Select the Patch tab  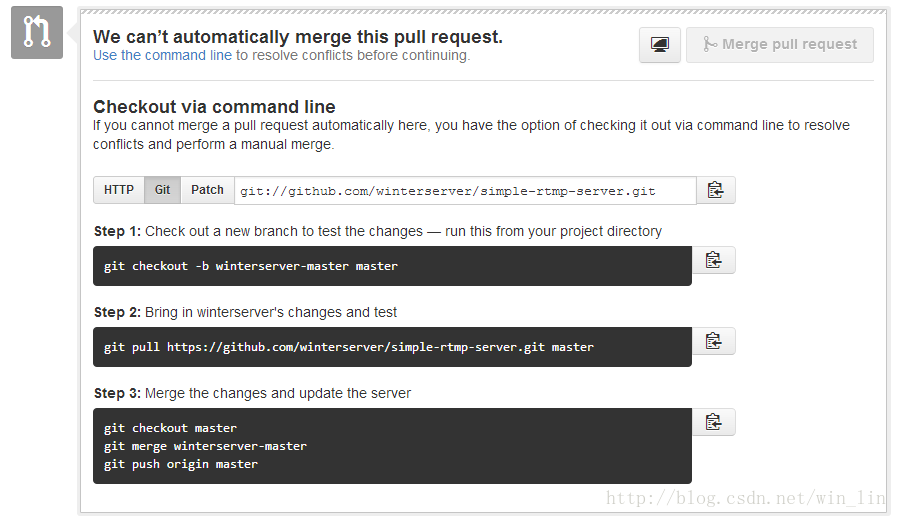pos(207,190)
